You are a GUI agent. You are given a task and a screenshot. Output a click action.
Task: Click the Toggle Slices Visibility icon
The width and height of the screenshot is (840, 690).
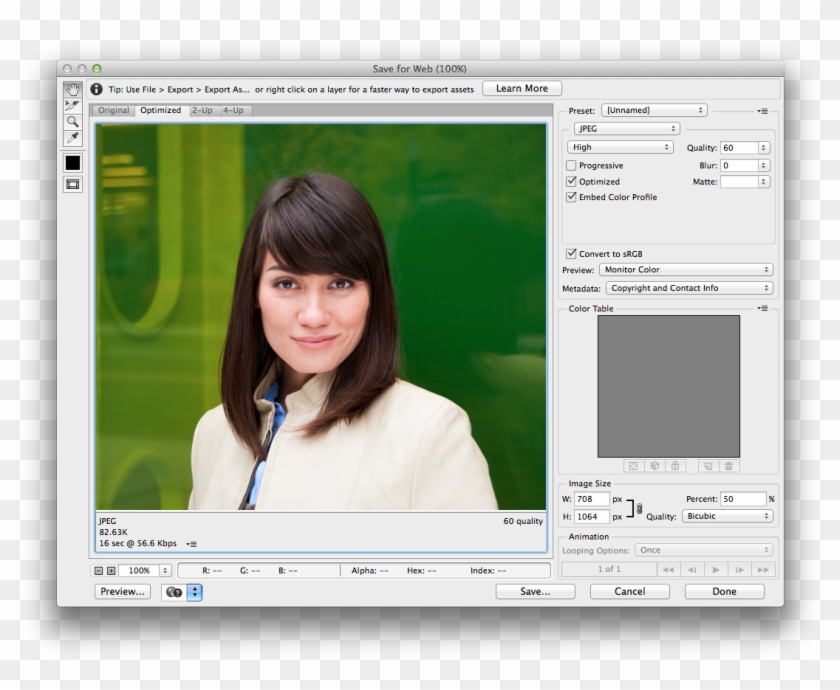point(71,182)
